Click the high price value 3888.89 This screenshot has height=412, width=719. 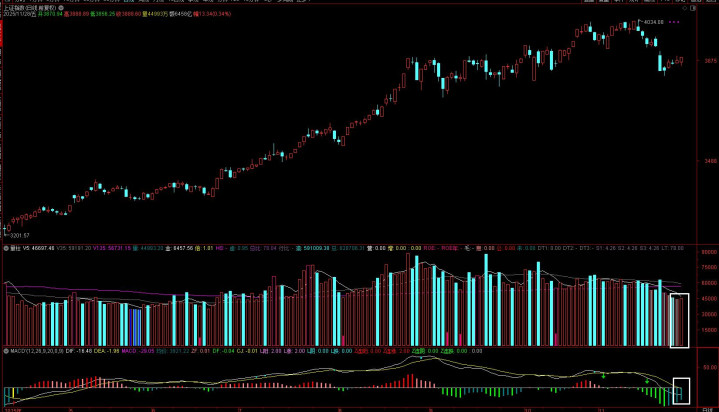click(77, 14)
